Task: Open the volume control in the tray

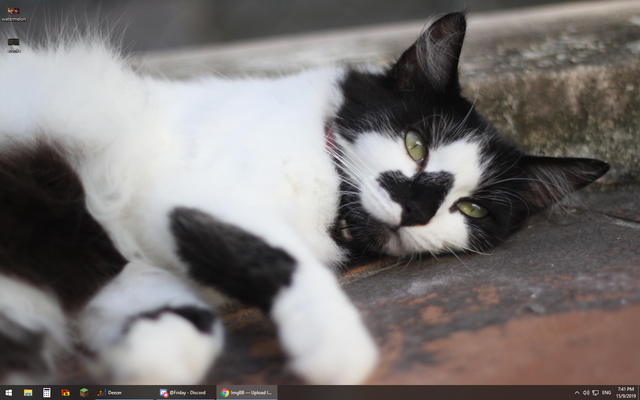Action: click(x=586, y=393)
